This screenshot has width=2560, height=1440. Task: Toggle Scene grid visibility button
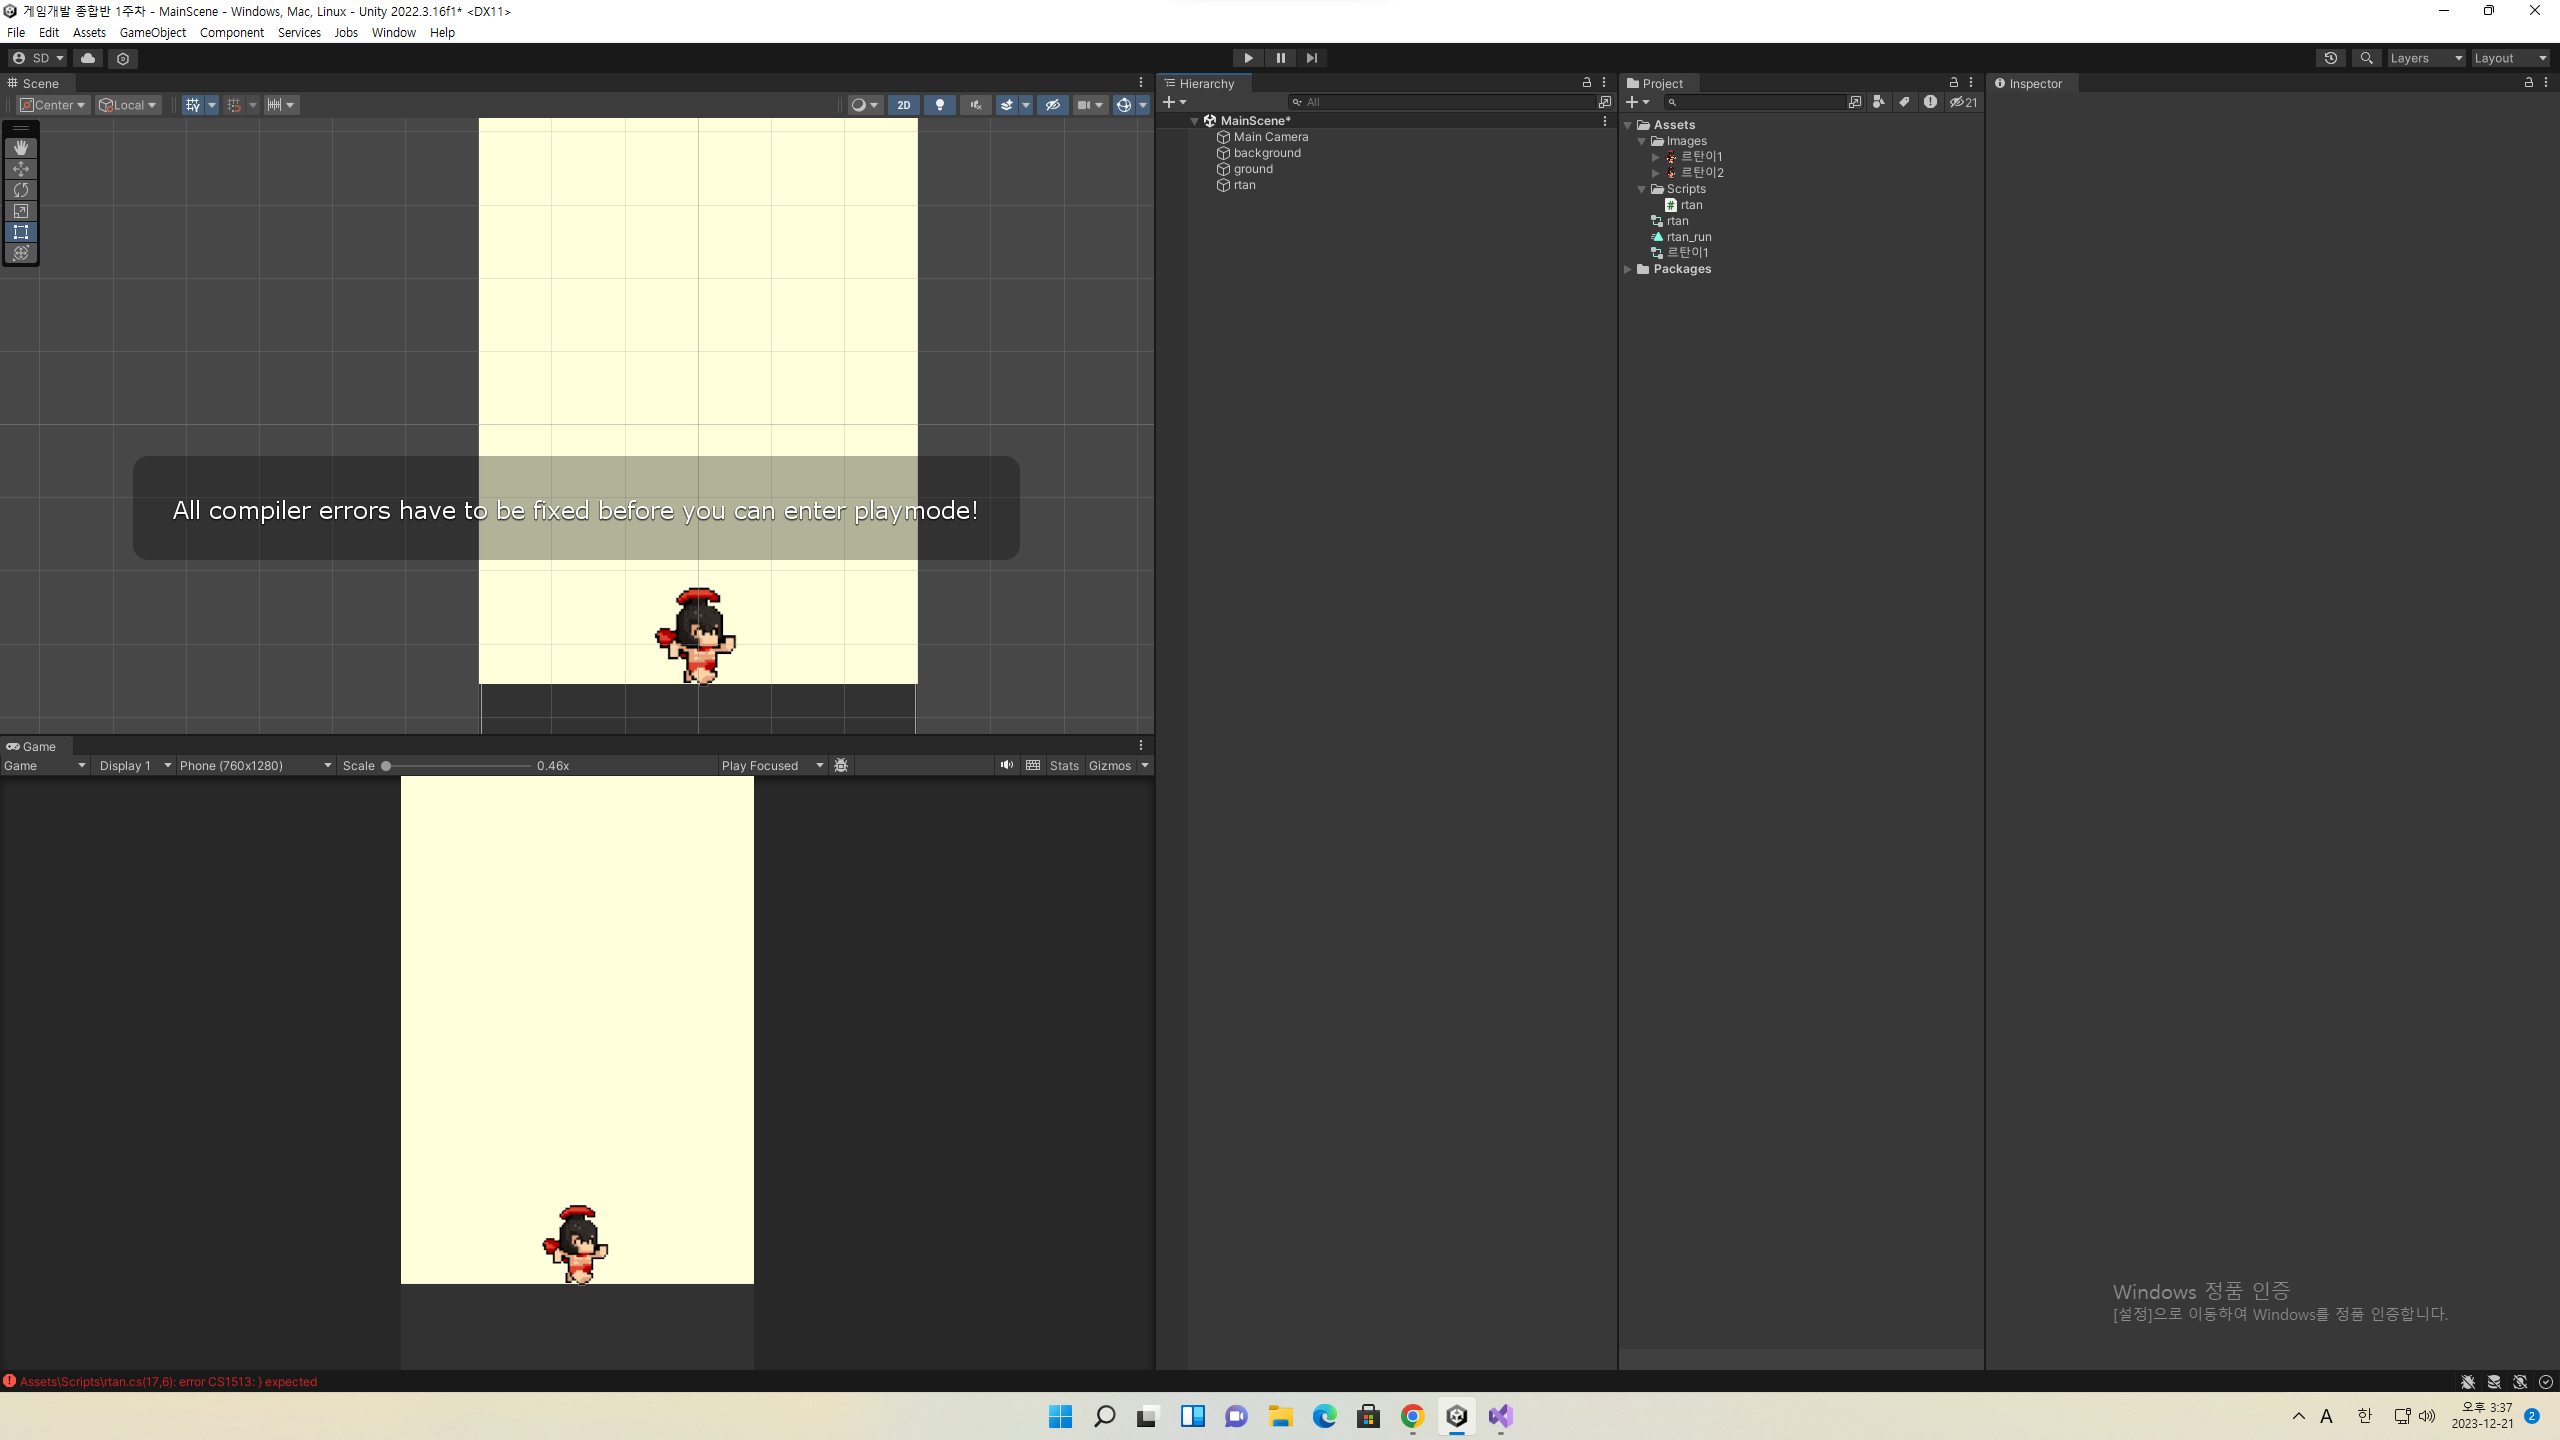click(x=193, y=105)
